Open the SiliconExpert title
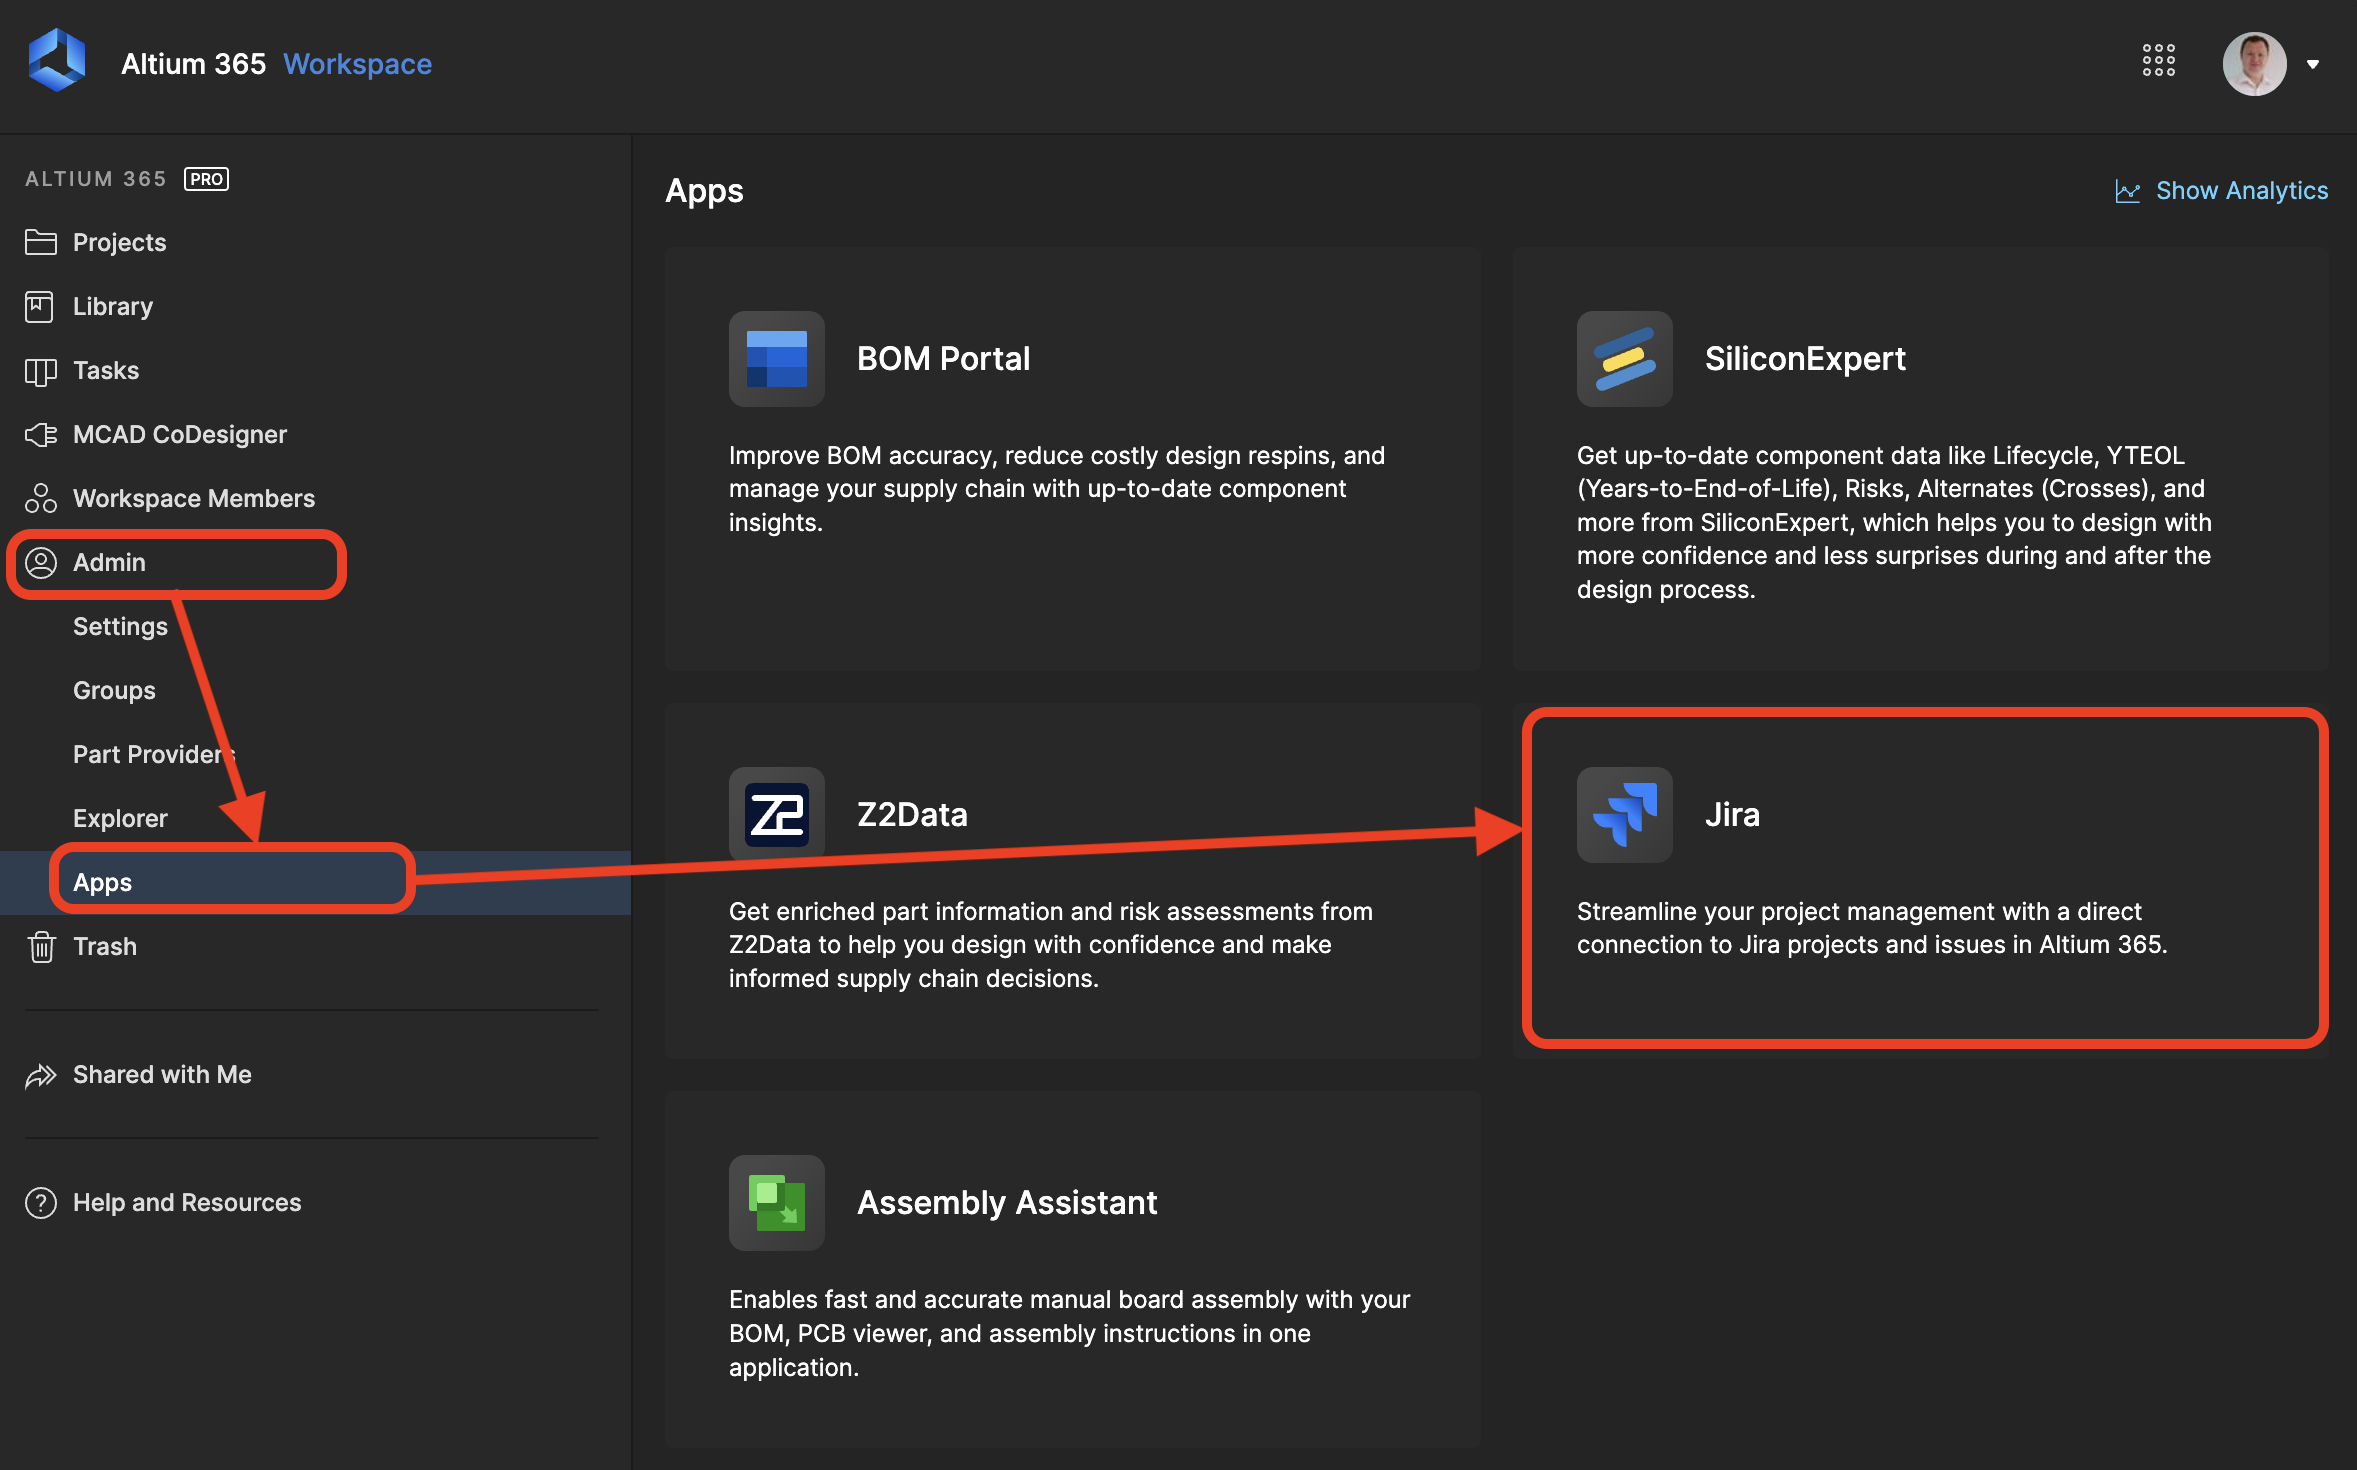2357x1470 pixels. [1805, 359]
